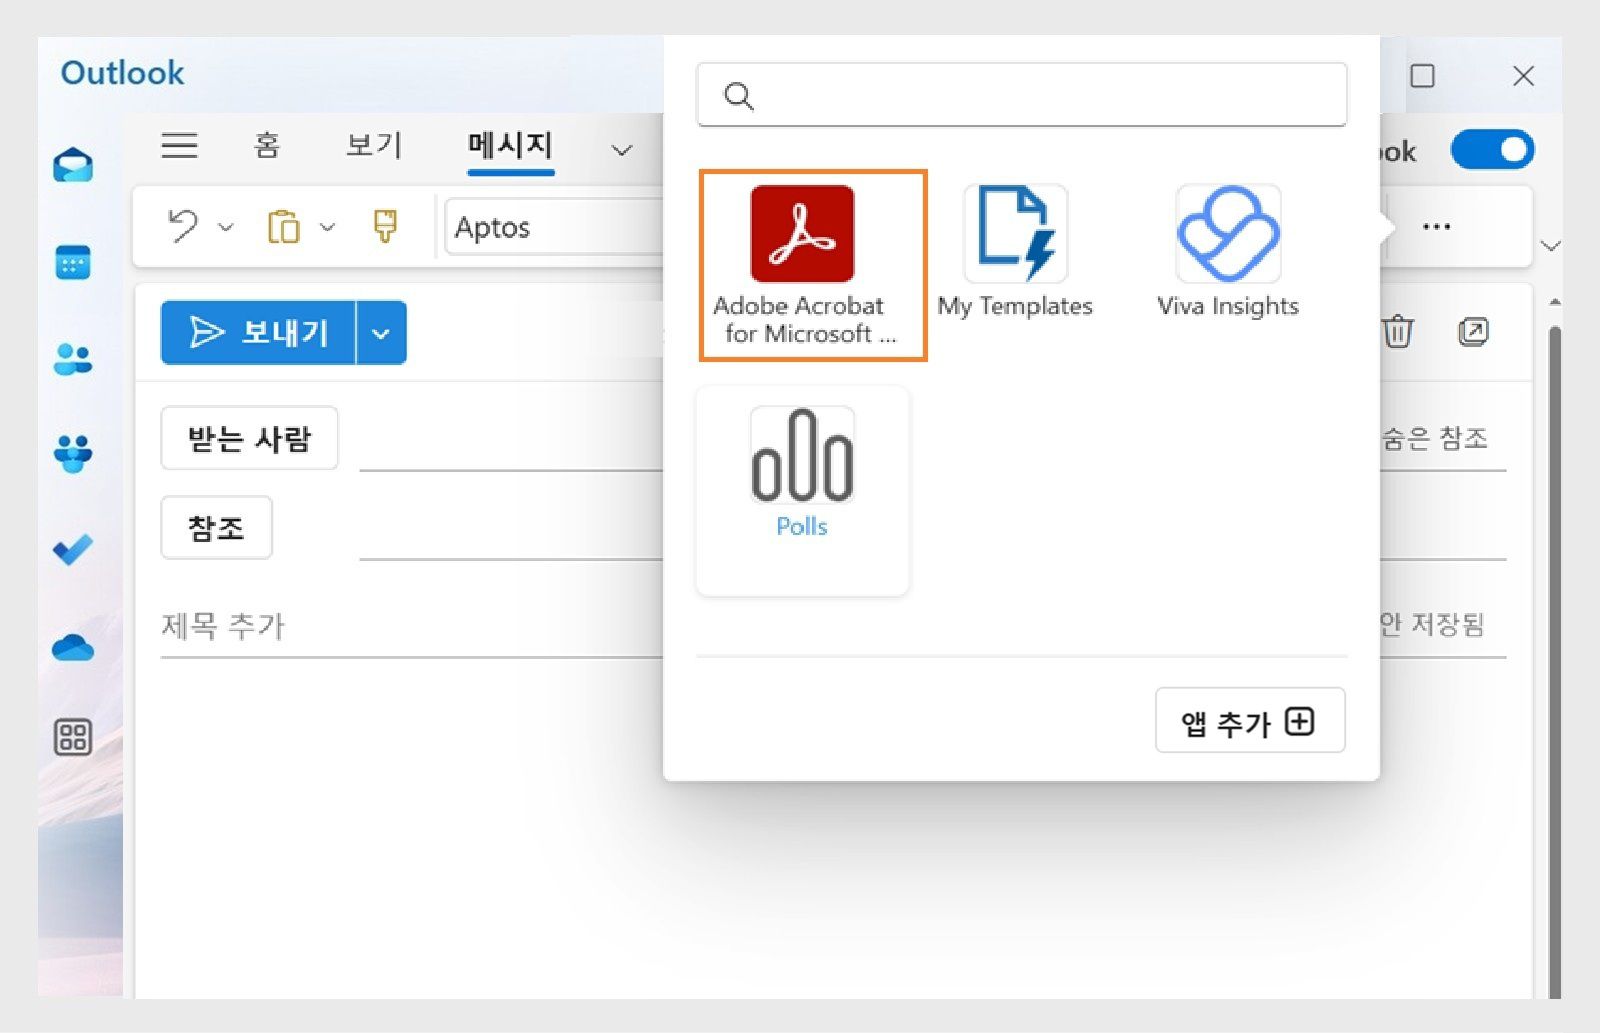Image resolution: width=1600 pixels, height=1033 pixels.
Task: Click the 앱 추가 button
Action: point(1249,720)
